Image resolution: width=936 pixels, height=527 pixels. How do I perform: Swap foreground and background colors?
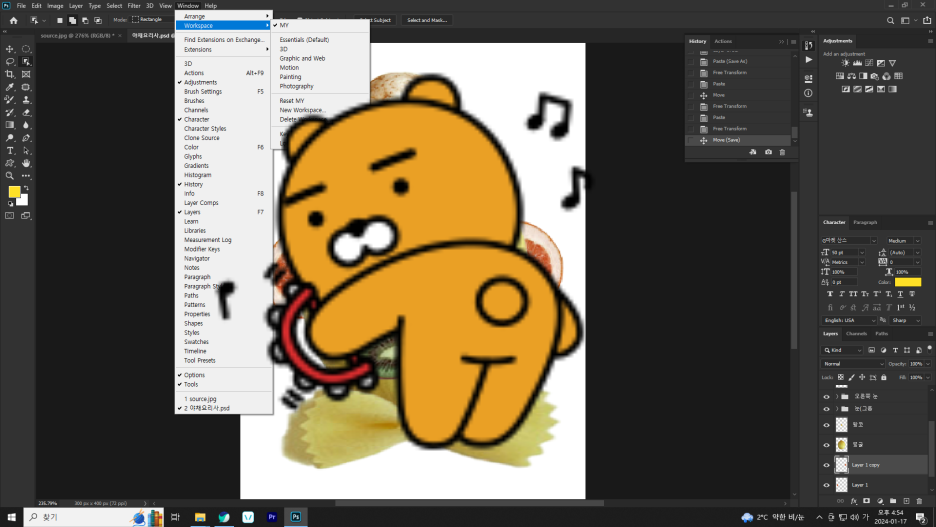(x=26, y=188)
